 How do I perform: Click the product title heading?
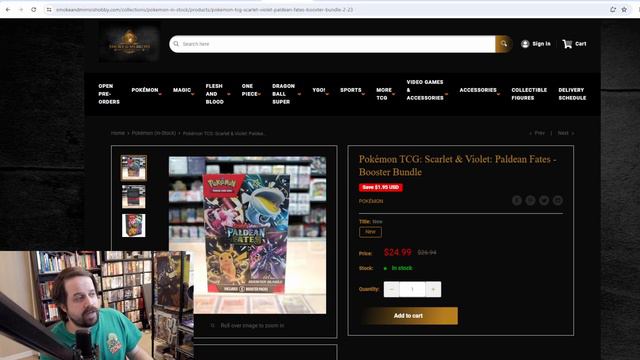point(457,165)
